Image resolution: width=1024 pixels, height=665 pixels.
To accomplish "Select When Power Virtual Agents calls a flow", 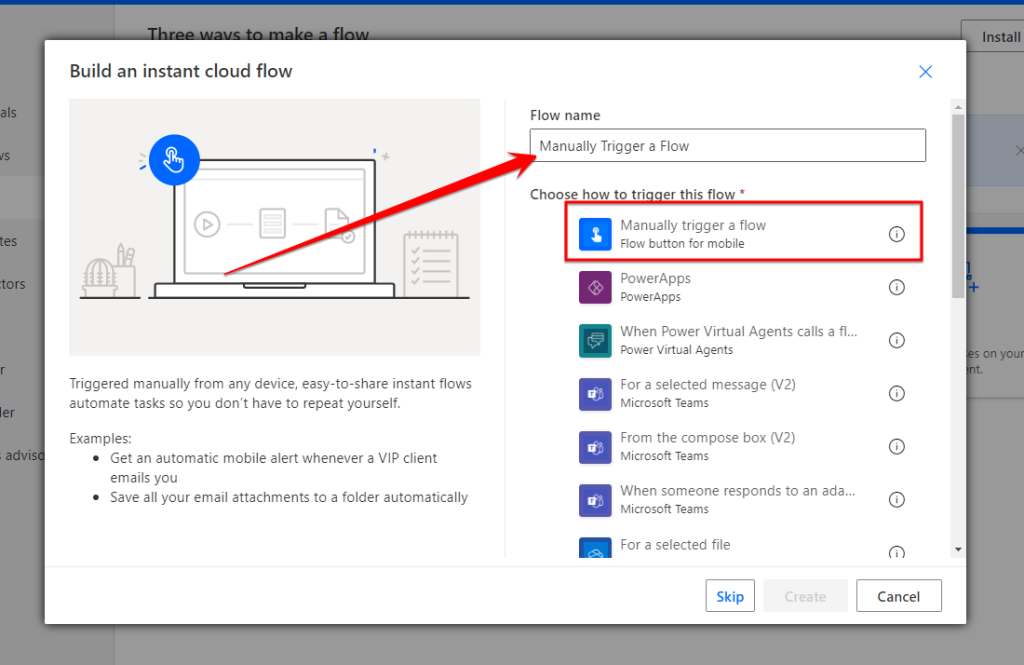I will click(743, 340).
